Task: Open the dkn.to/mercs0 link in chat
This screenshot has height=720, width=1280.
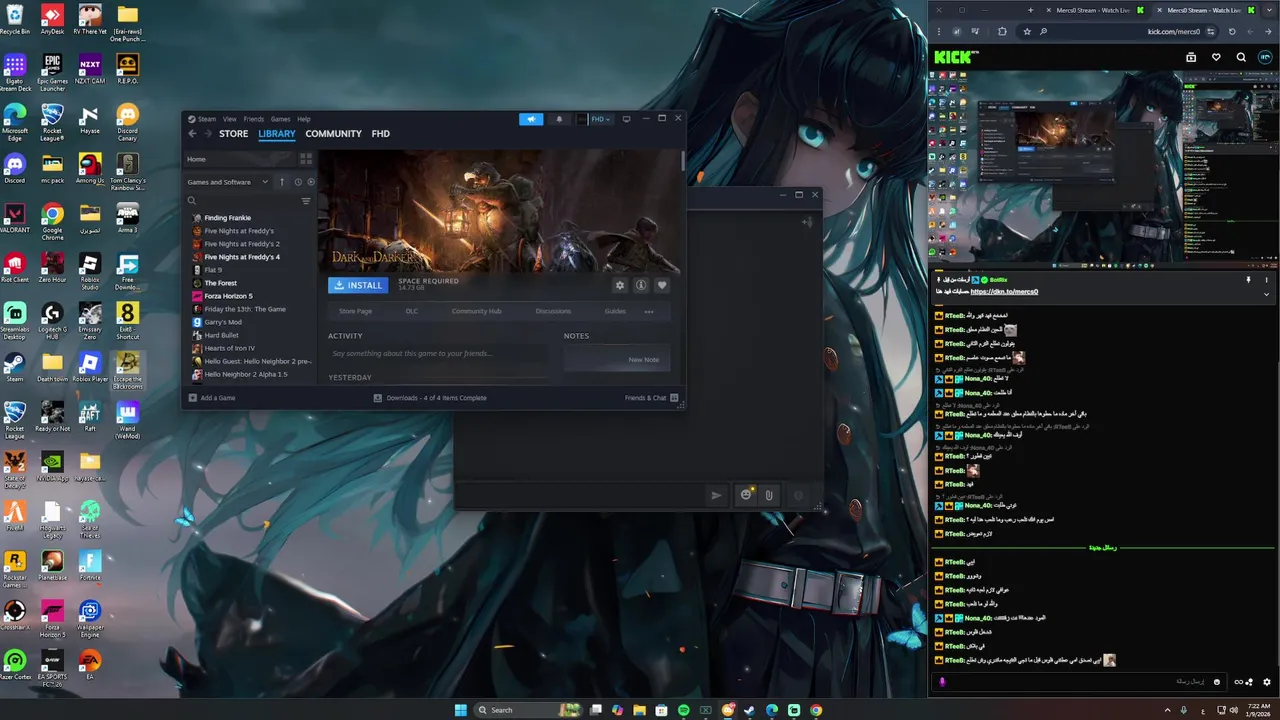Action: tap(1004, 292)
